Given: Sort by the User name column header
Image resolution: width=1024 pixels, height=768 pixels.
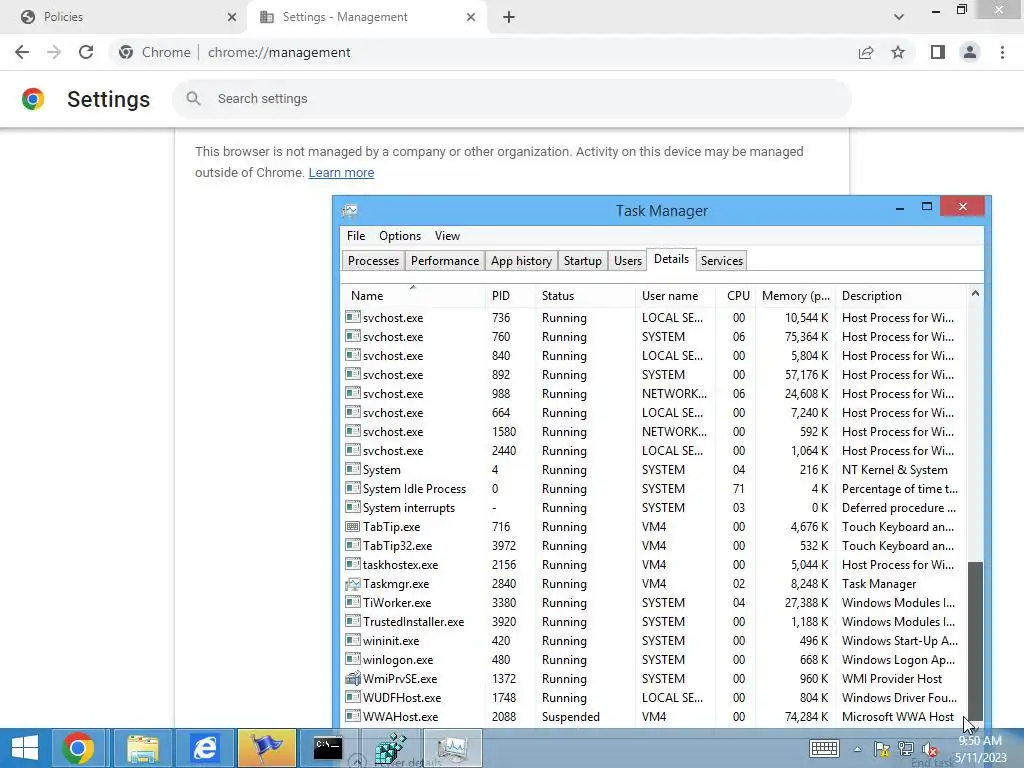Looking at the screenshot, I should pos(675,296).
